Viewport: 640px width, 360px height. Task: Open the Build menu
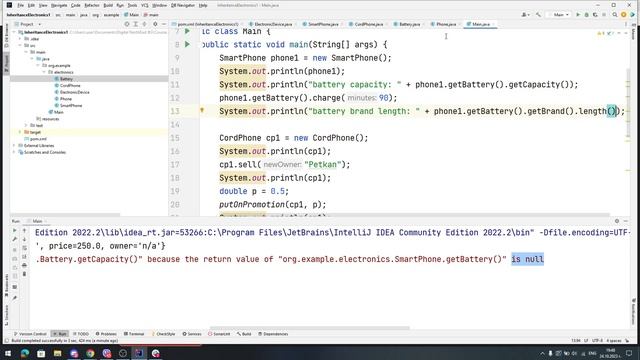108,5
